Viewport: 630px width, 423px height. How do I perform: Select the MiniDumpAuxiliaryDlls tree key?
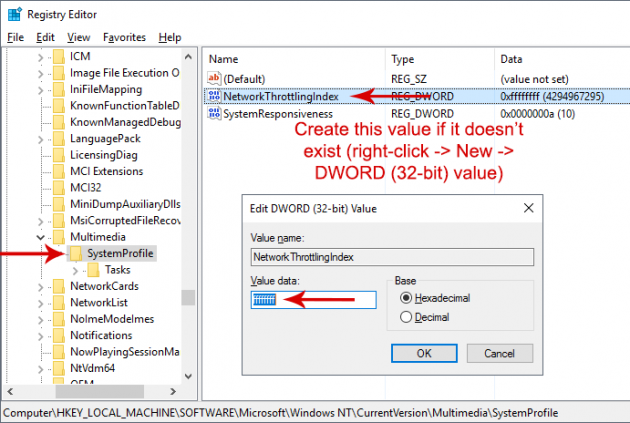click(125, 204)
